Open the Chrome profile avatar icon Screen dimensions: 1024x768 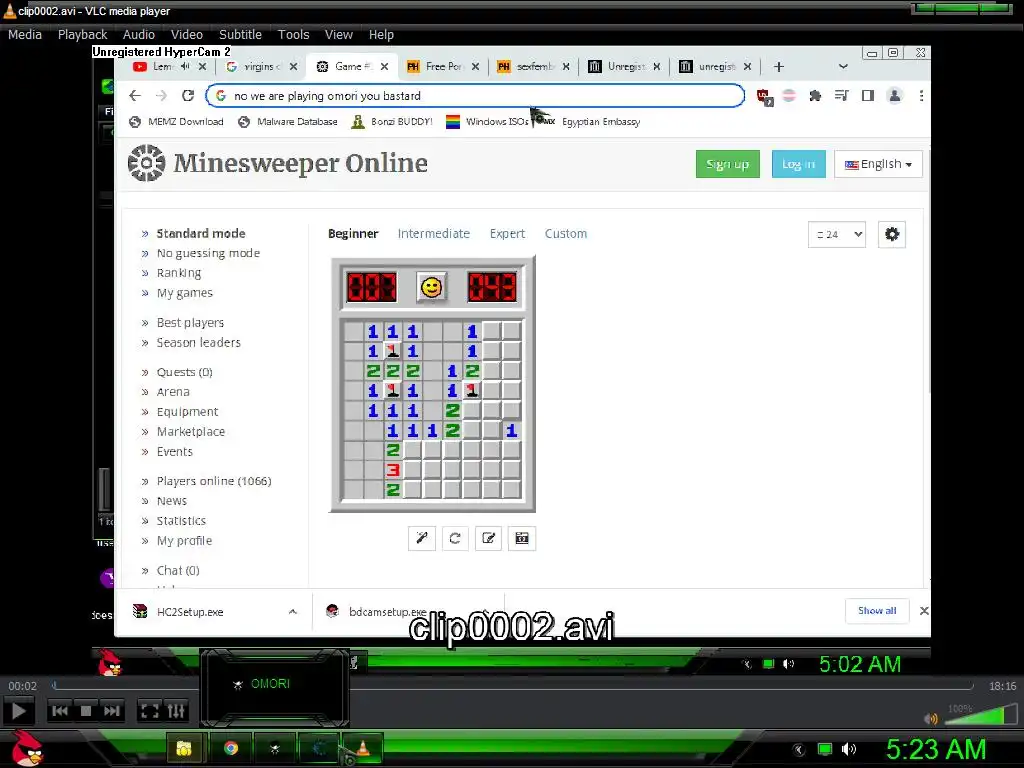[x=895, y=95]
